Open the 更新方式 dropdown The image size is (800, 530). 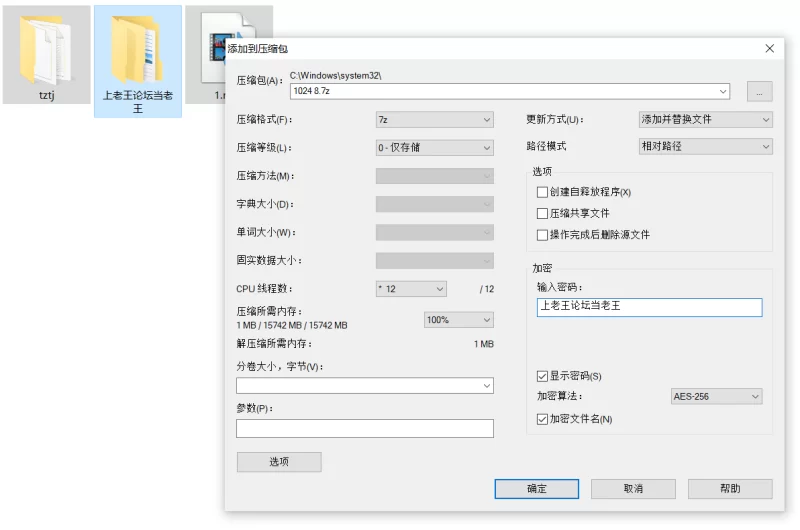[x=706, y=119]
